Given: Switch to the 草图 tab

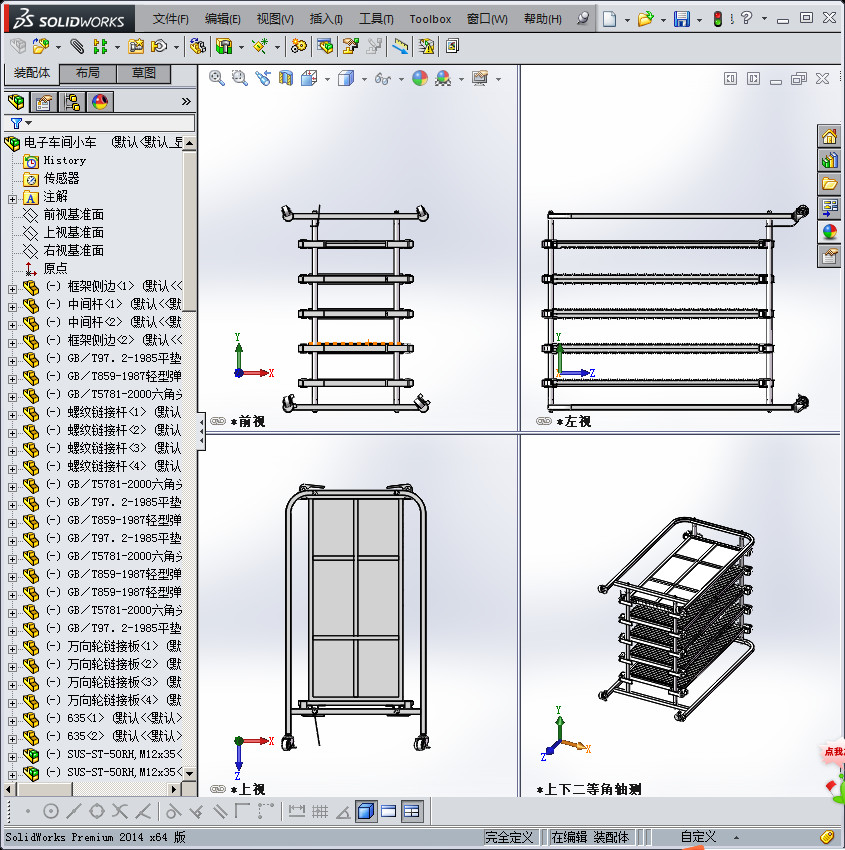Looking at the screenshot, I should 144,73.
